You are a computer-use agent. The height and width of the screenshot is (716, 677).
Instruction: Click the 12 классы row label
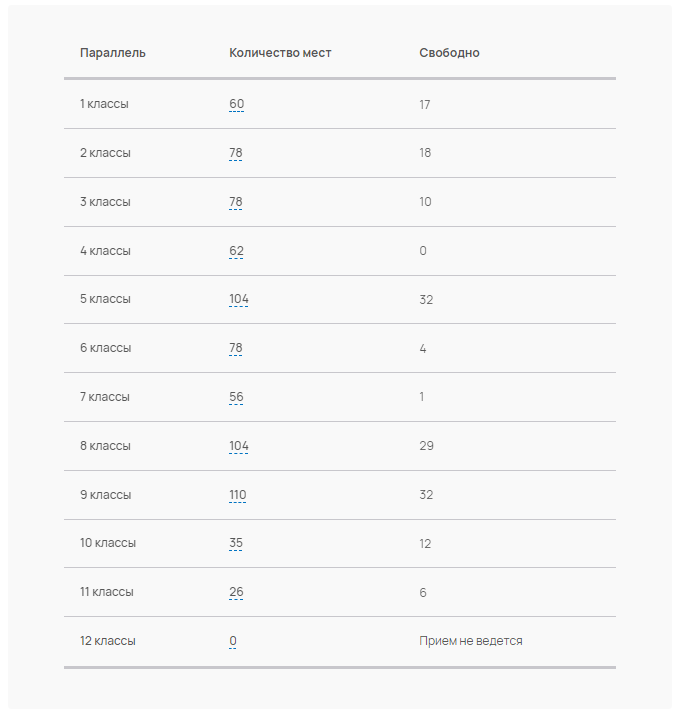click(x=108, y=641)
